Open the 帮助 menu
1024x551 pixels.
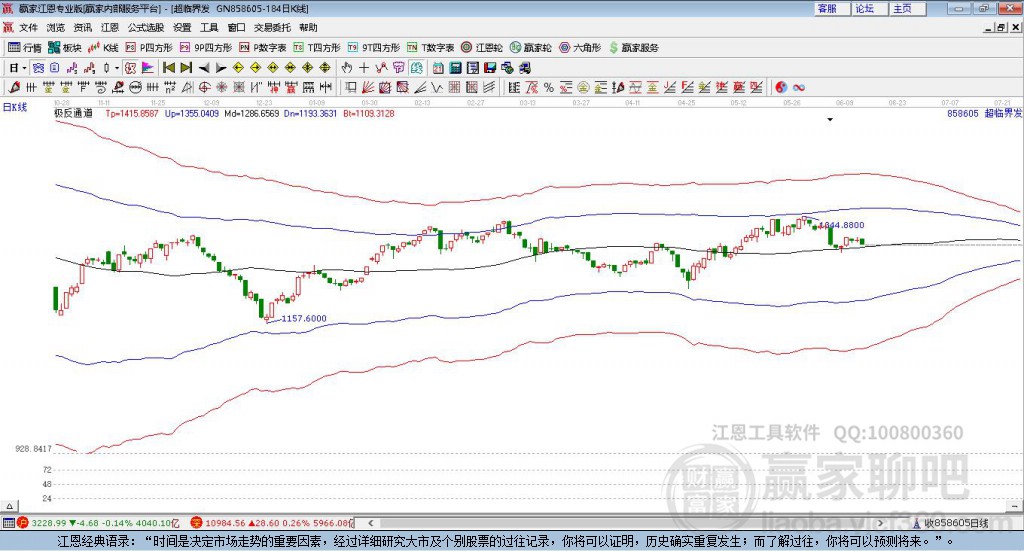tap(308, 27)
